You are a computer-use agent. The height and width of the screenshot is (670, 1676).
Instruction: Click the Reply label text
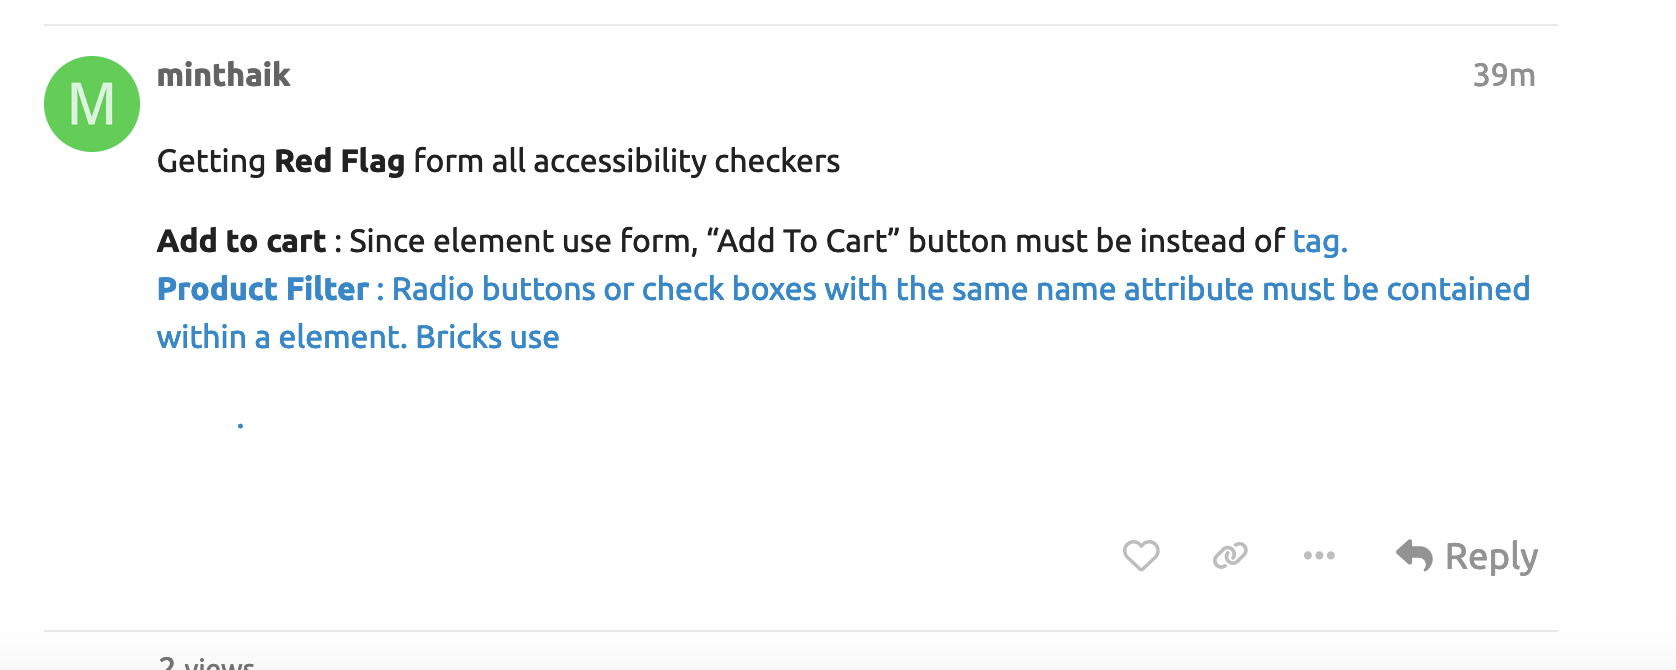point(1491,557)
